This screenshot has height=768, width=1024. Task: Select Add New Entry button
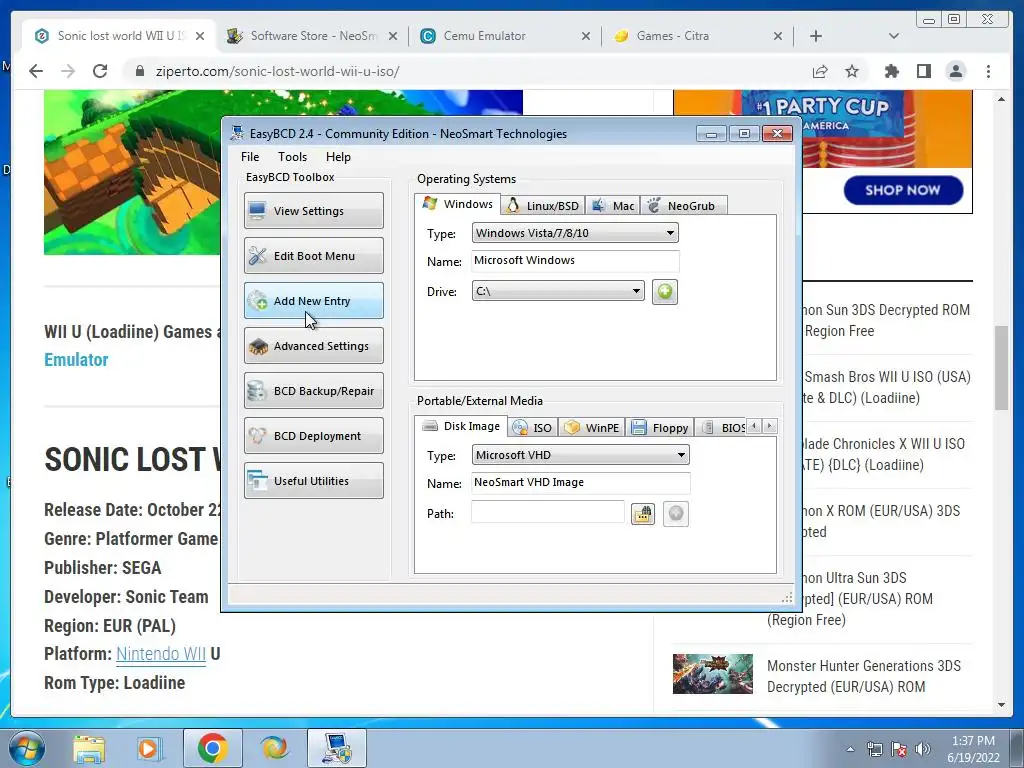(313, 300)
